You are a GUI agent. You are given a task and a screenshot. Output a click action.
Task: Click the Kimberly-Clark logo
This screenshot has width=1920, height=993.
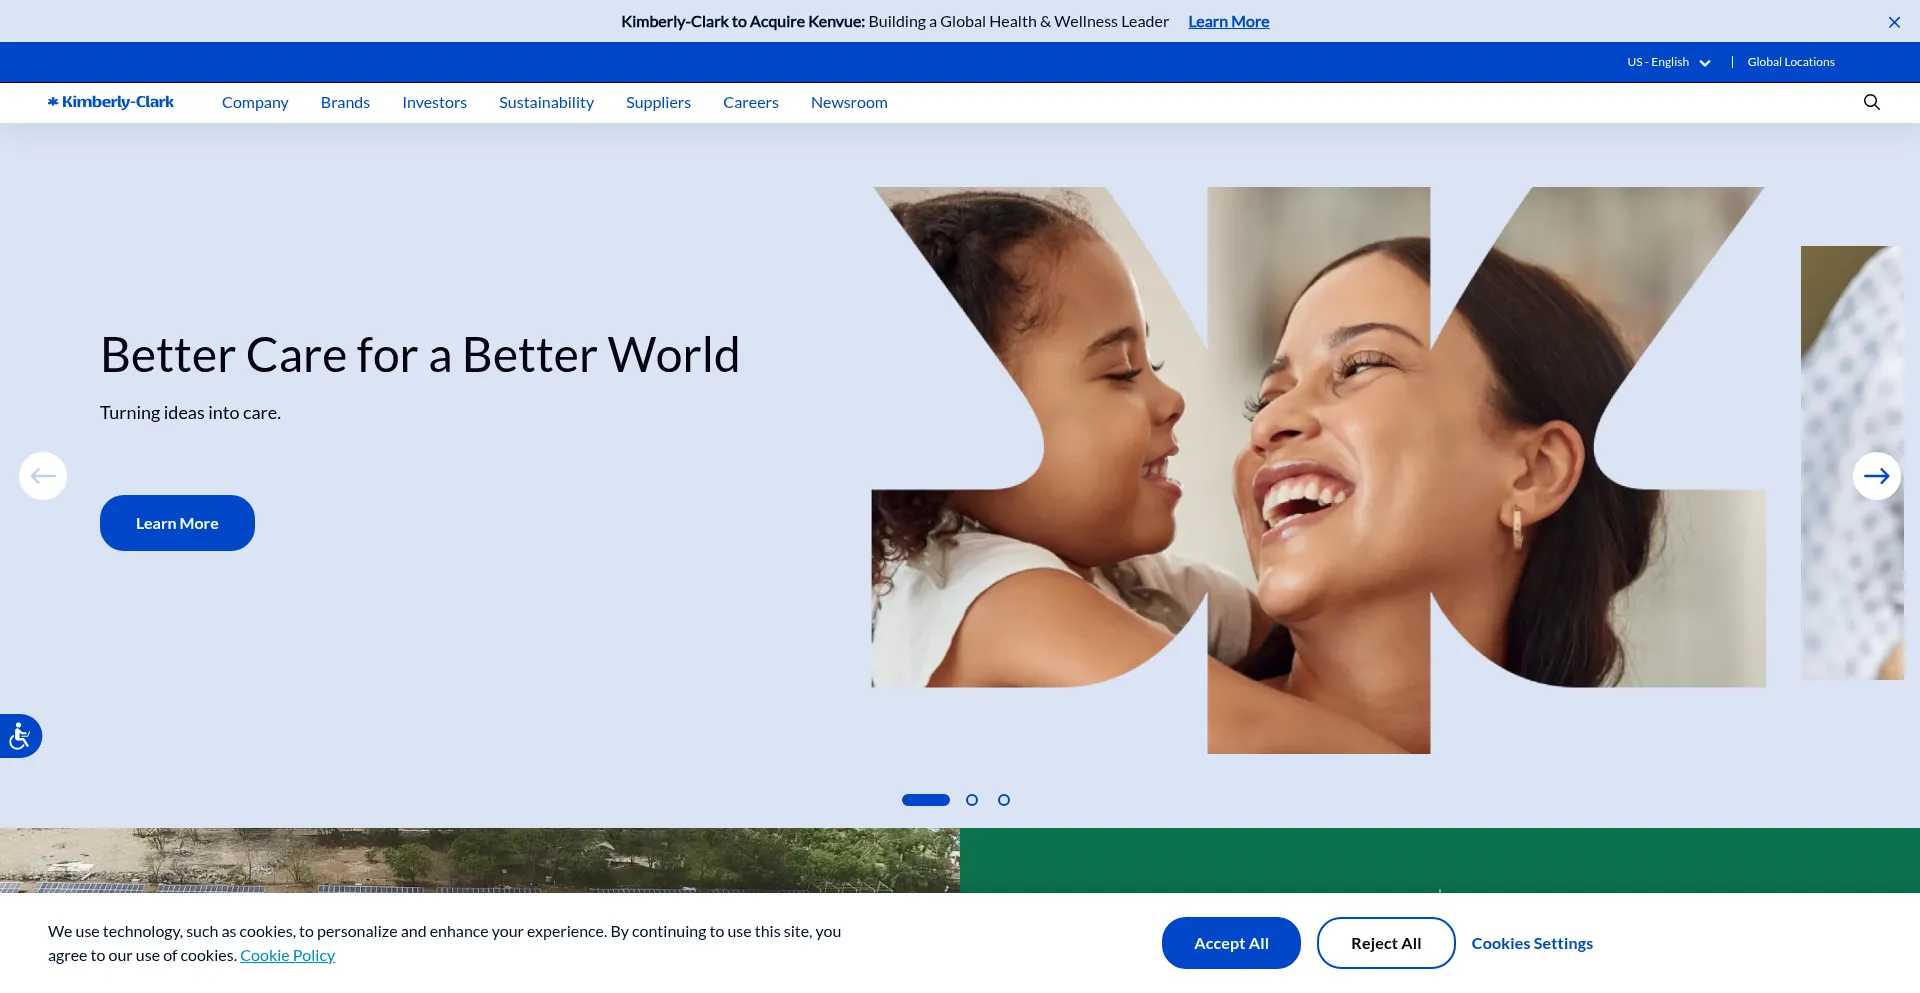(x=111, y=101)
